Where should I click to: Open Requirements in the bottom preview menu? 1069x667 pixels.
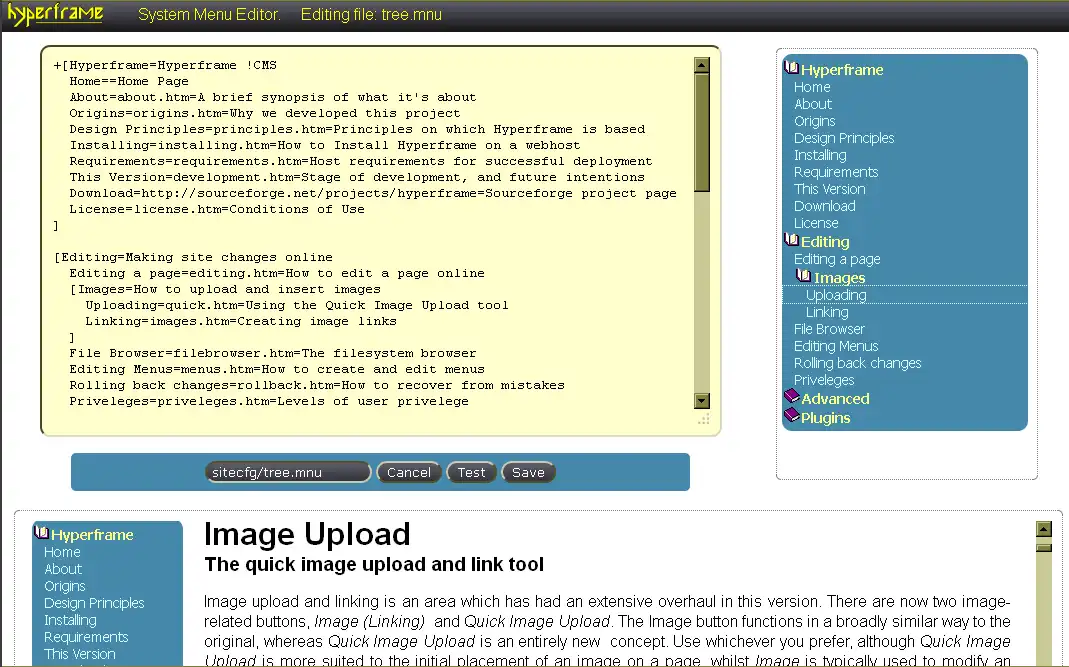tap(86, 638)
